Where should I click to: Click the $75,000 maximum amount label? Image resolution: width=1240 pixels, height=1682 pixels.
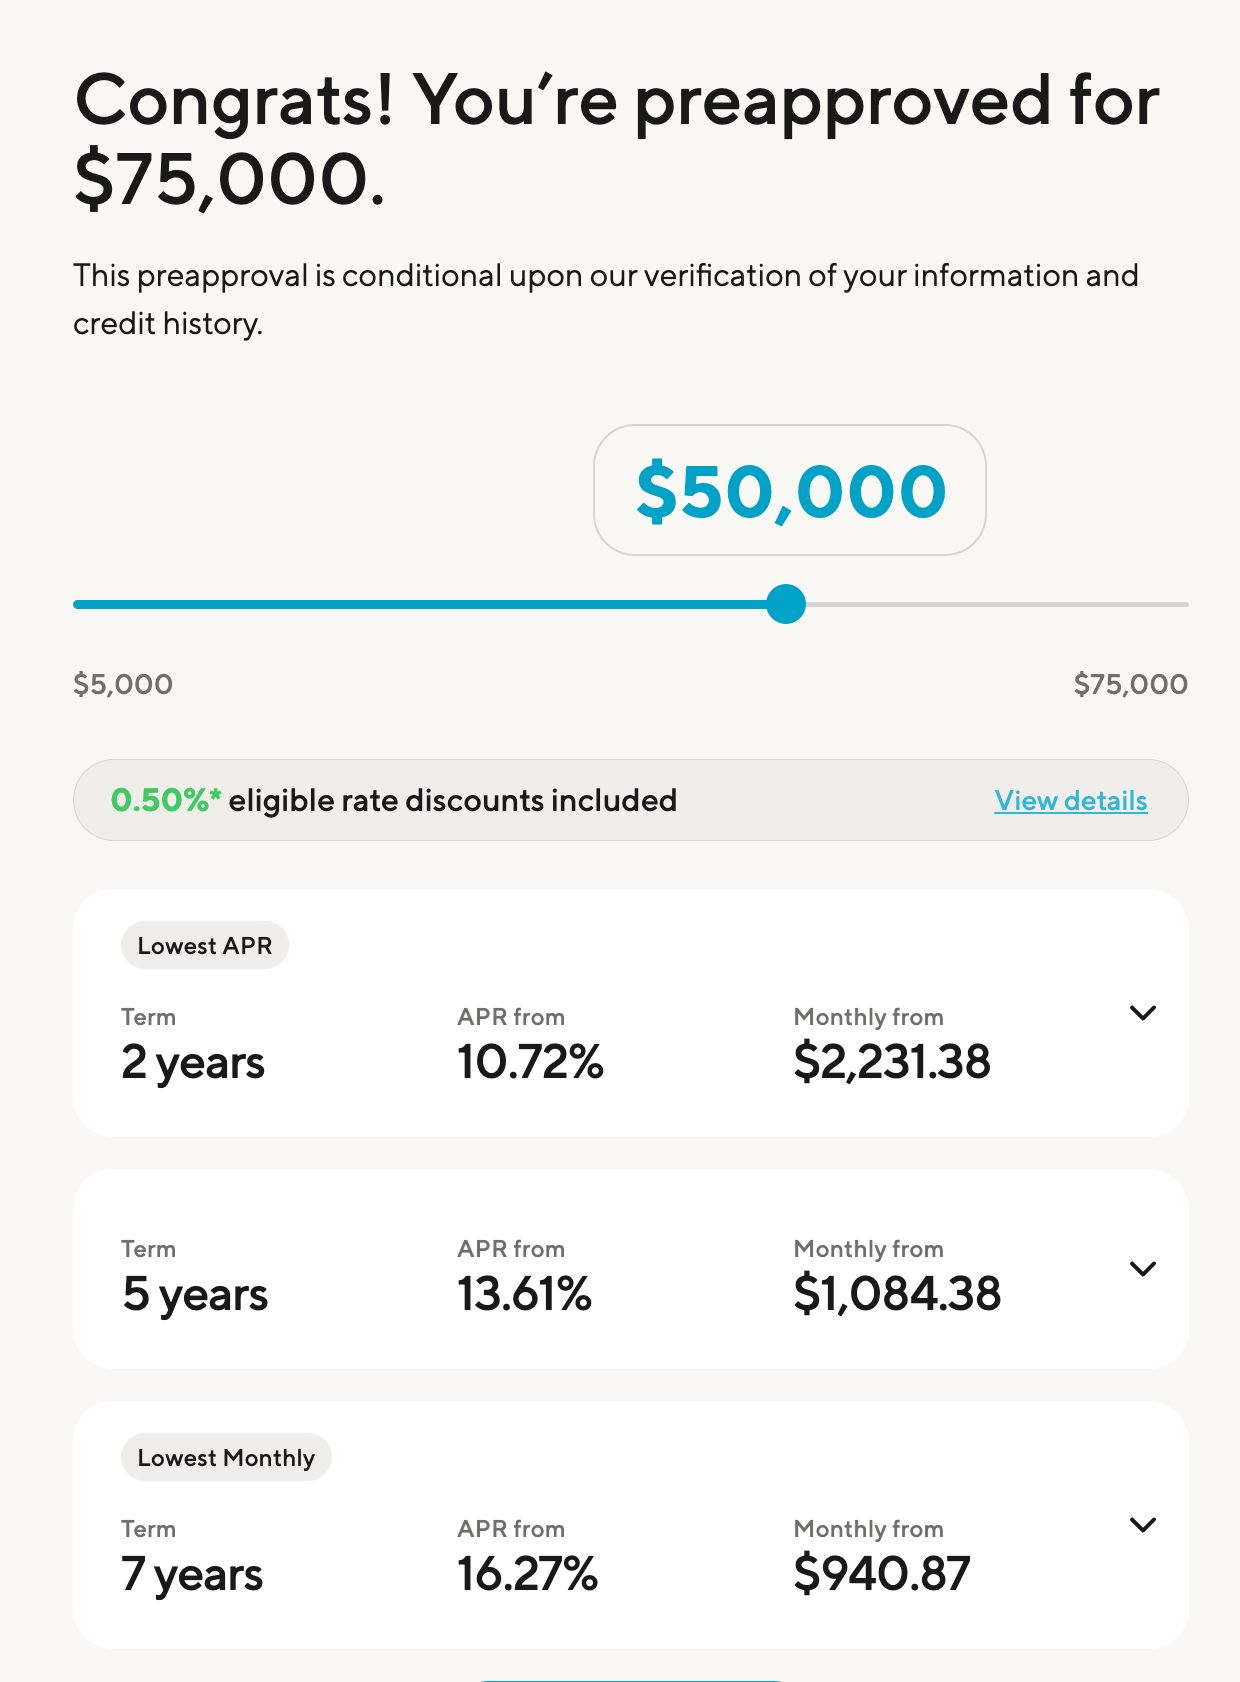point(1130,683)
